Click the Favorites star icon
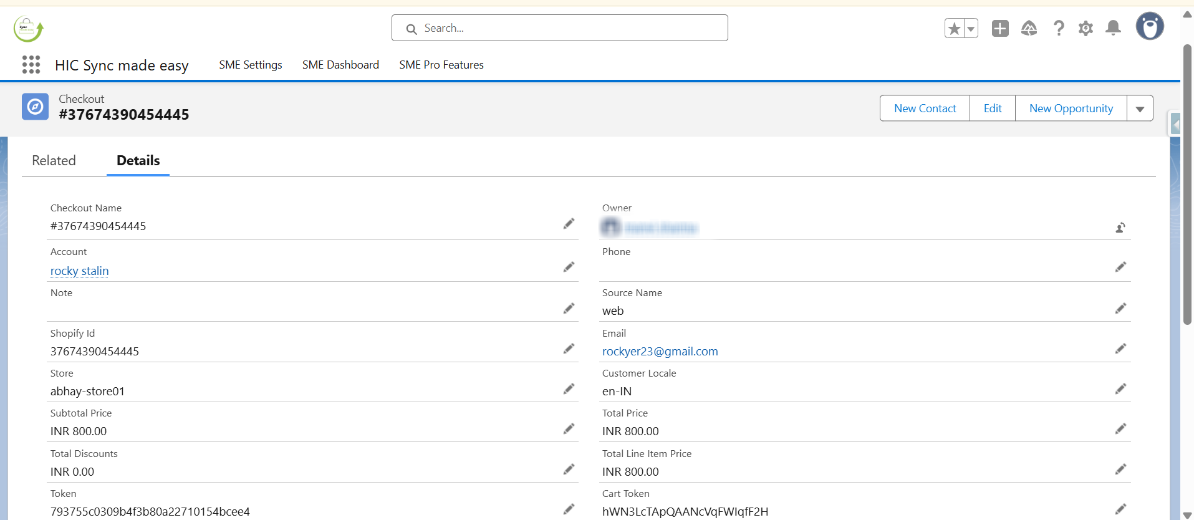Image resolution: width=1194 pixels, height=520 pixels. 954,29
